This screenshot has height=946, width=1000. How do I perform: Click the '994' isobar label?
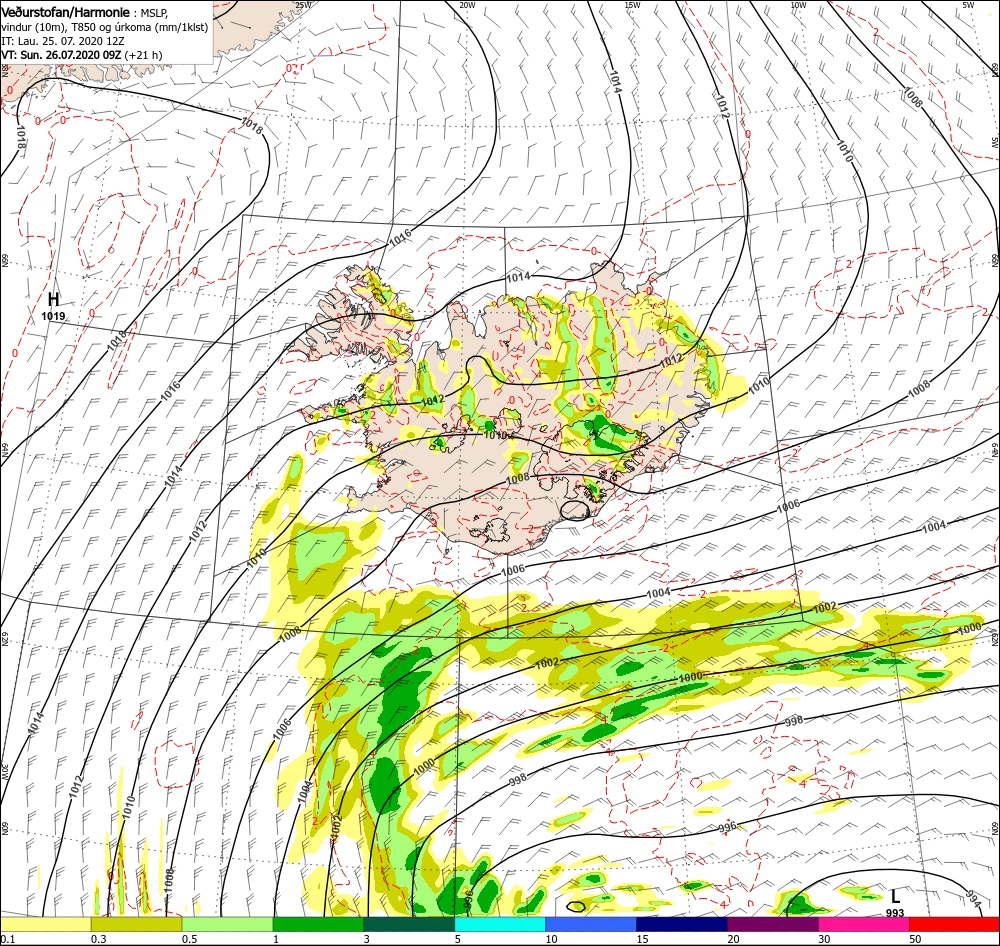971,898
